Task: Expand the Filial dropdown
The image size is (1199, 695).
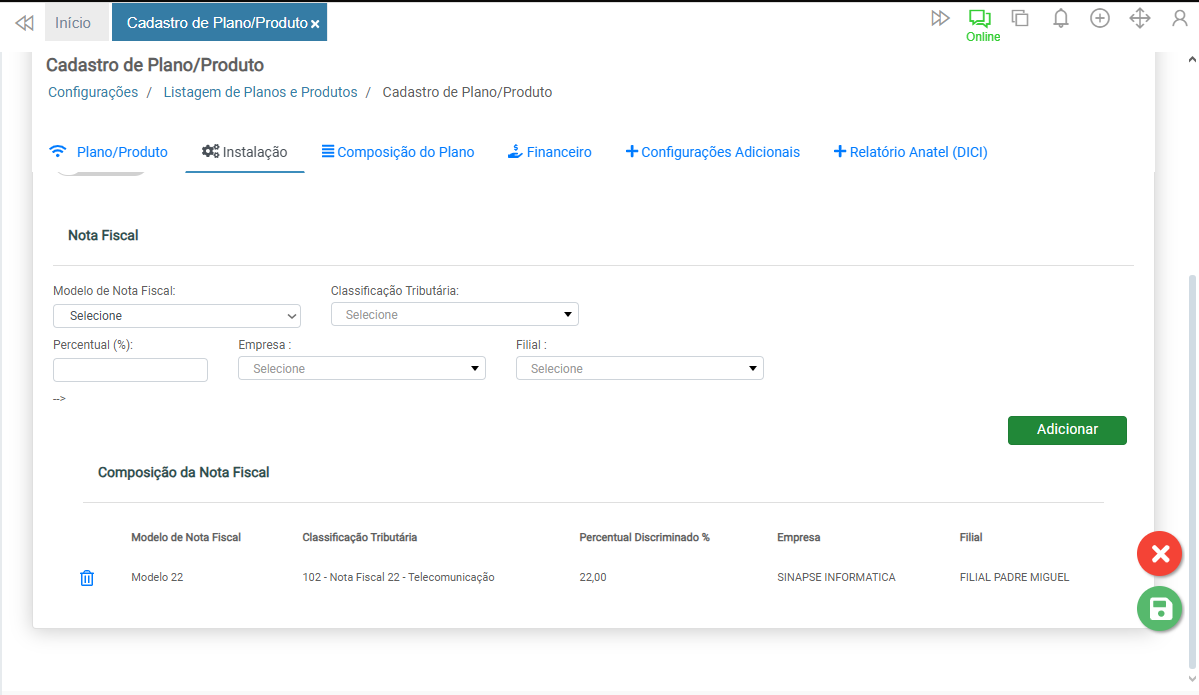Action: 639,369
